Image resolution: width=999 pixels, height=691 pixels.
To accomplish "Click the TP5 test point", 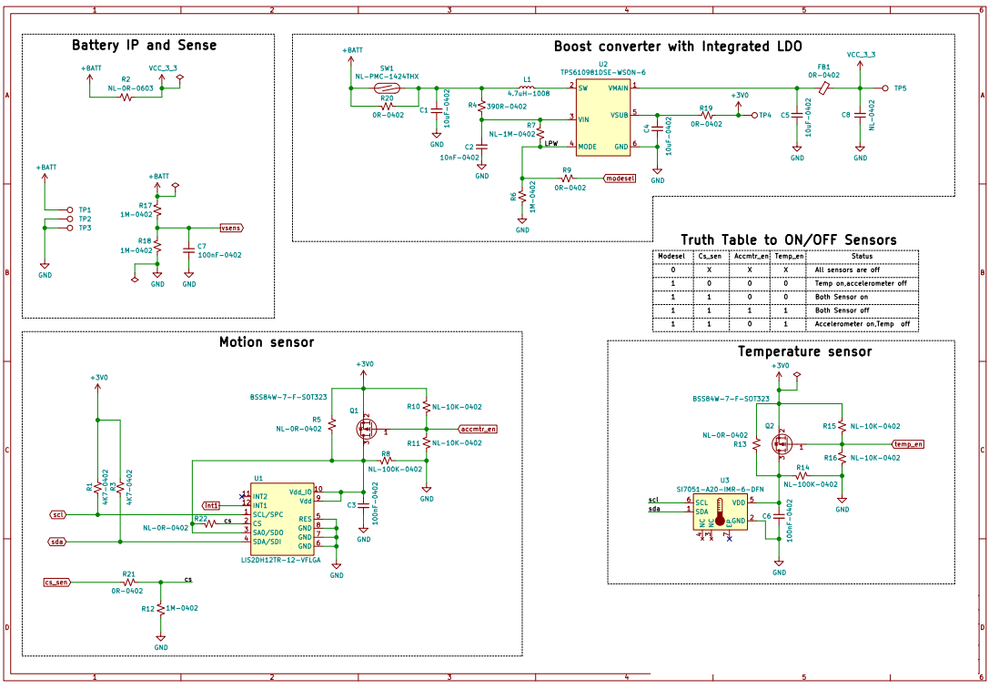I will (885, 88).
